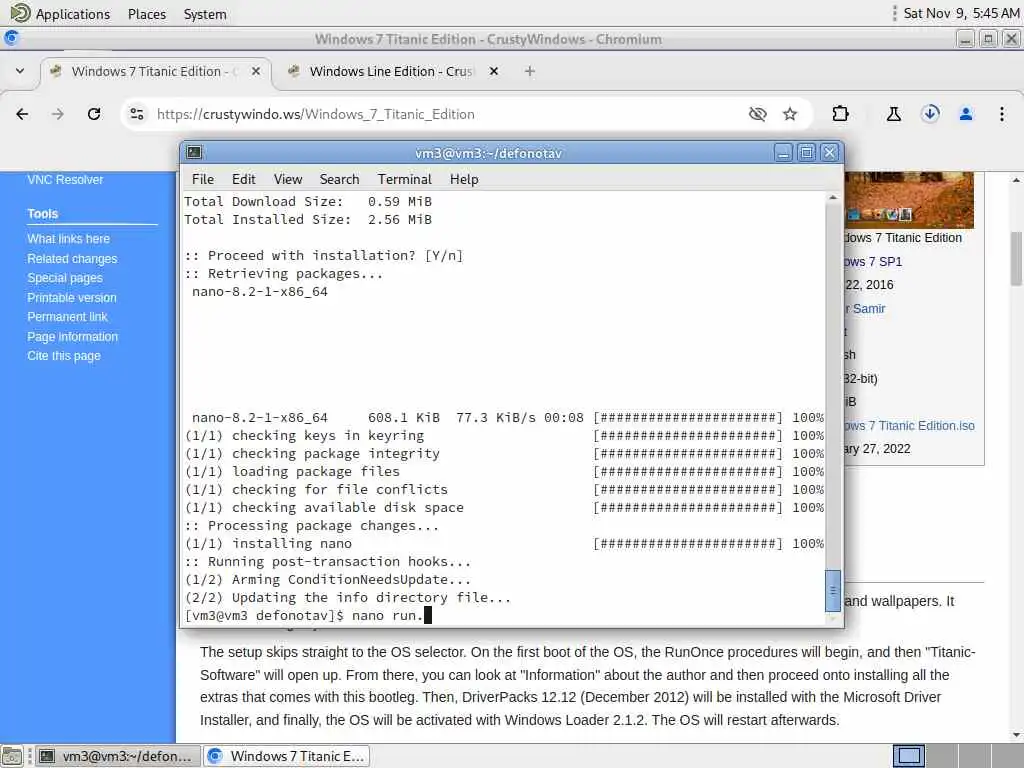Click the Samir author link
1024x768 pixels.
(865, 309)
